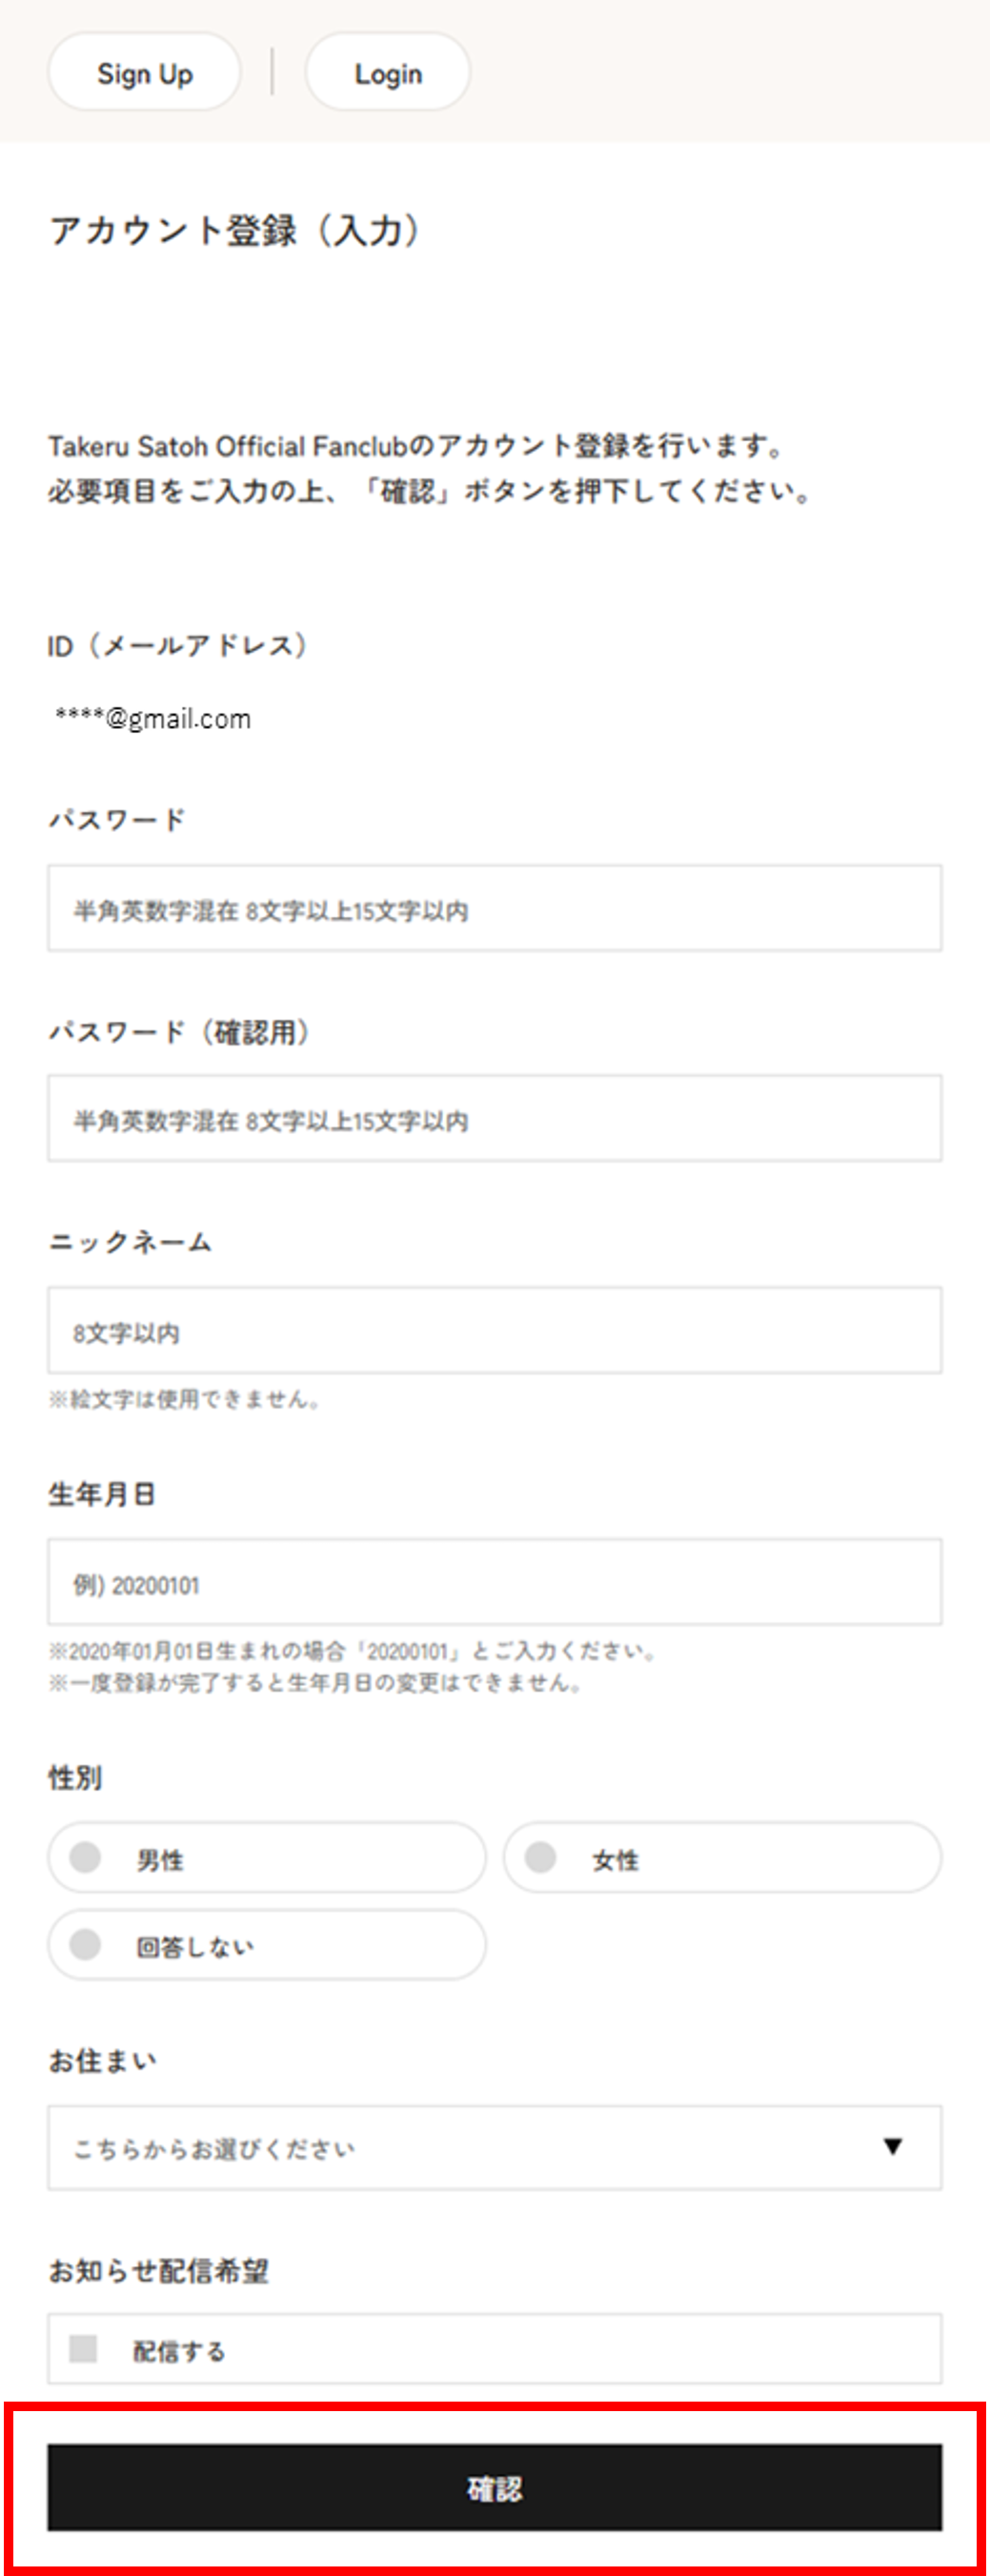Image resolution: width=990 pixels, height=2576 pixels.
Task: Choose the 女性 radio option
Action: [722, 1858]
